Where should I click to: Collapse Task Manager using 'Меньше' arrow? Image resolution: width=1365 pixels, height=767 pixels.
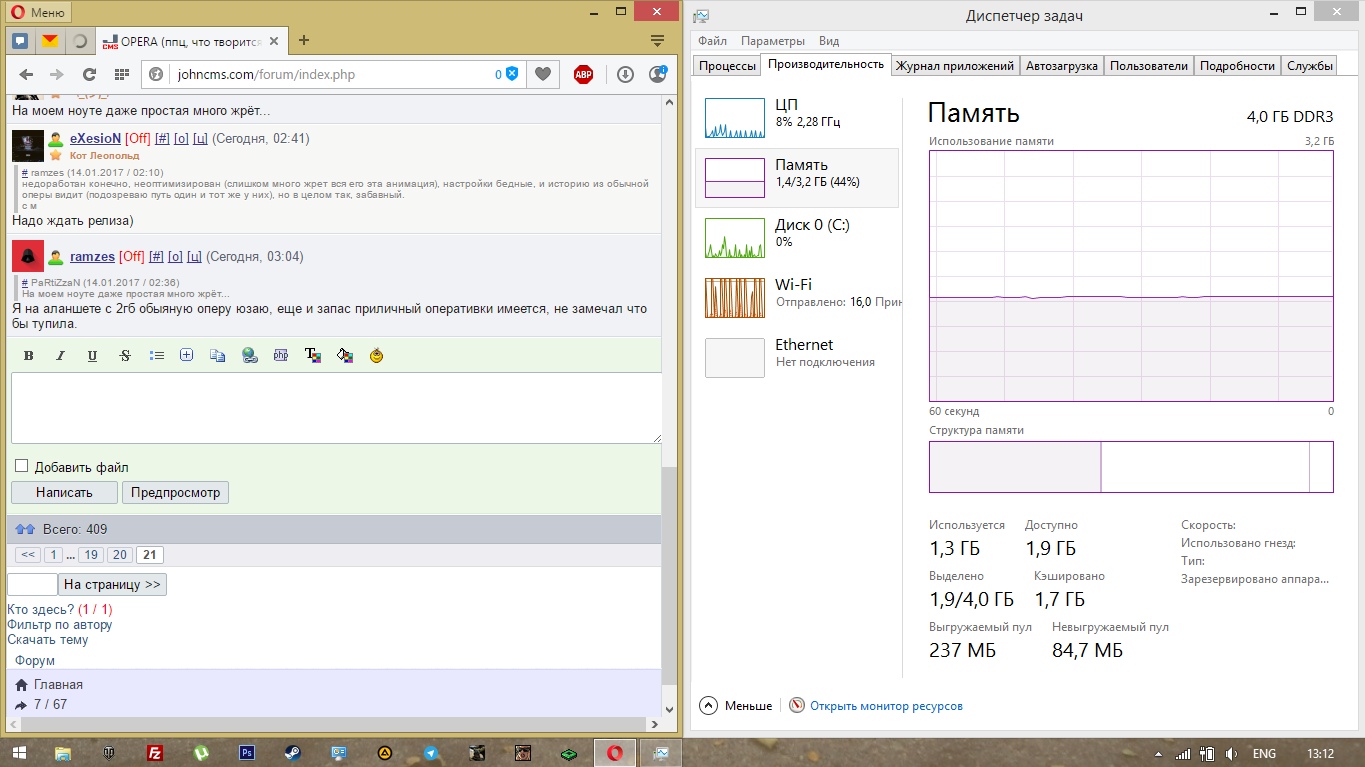709,705
